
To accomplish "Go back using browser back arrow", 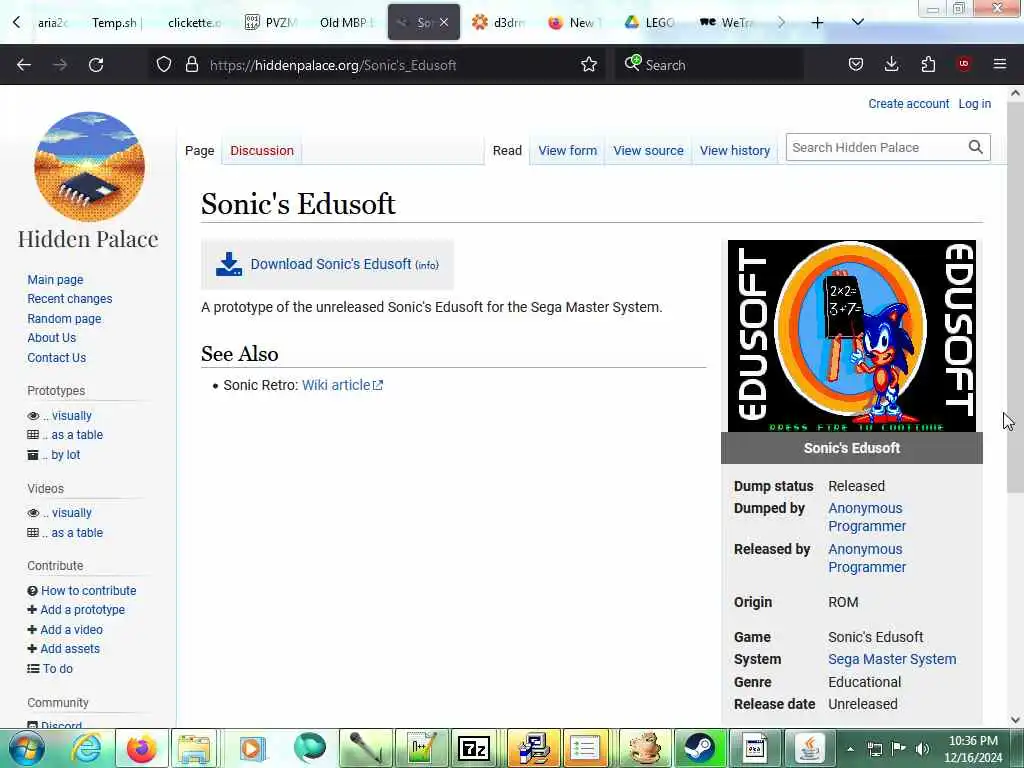I will (x=24, y=65).
